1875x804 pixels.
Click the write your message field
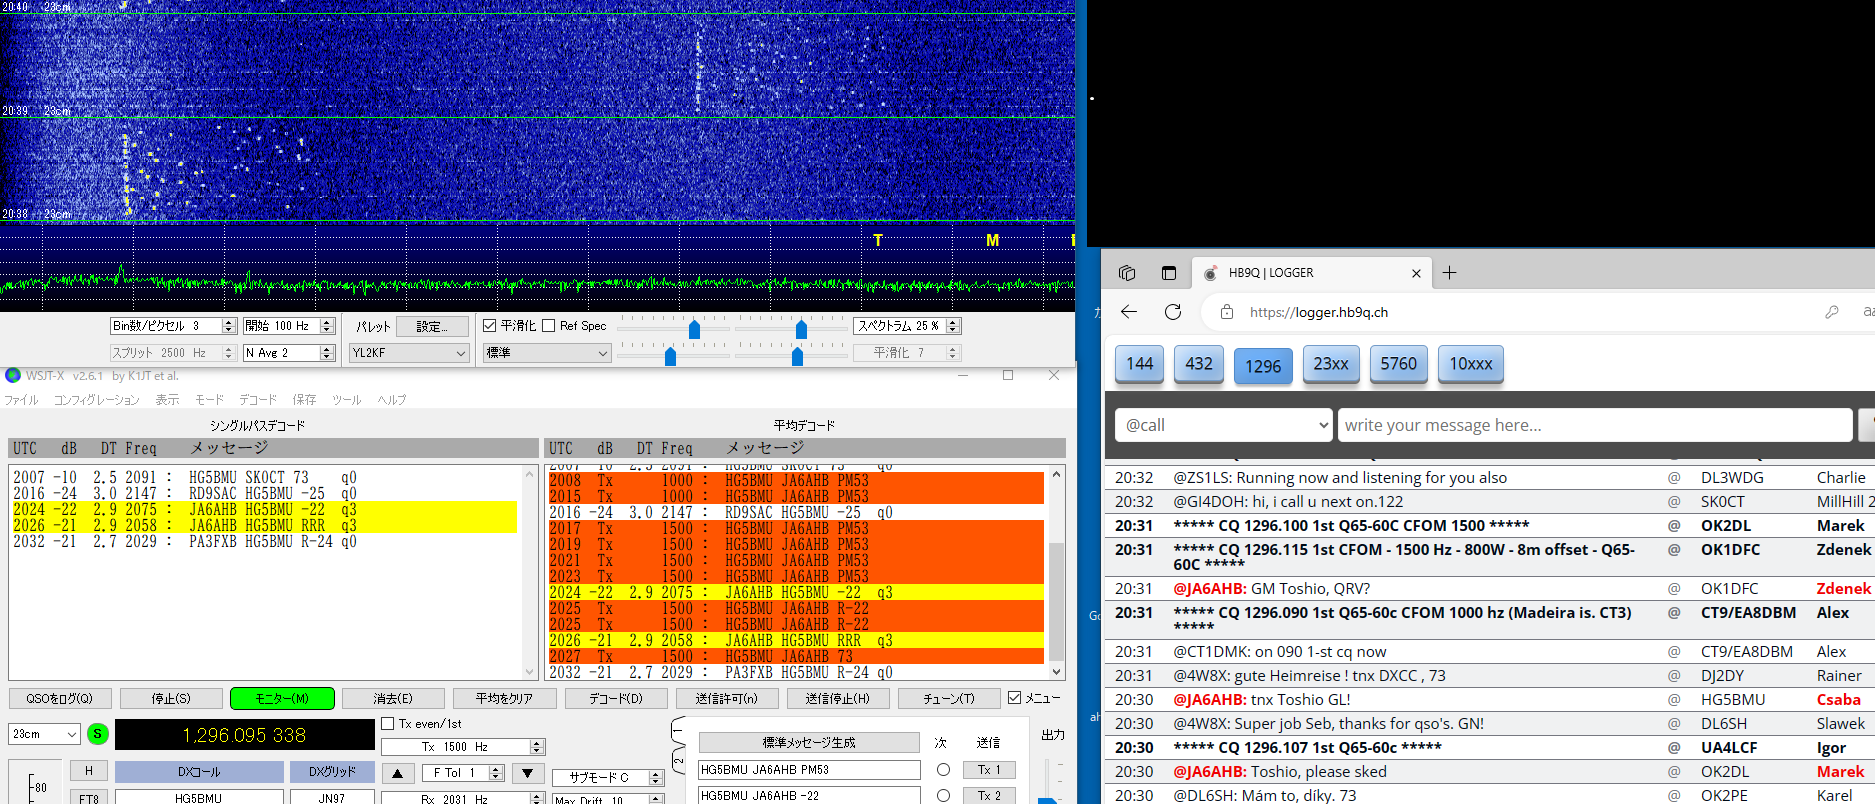(x=1594, y=425)
